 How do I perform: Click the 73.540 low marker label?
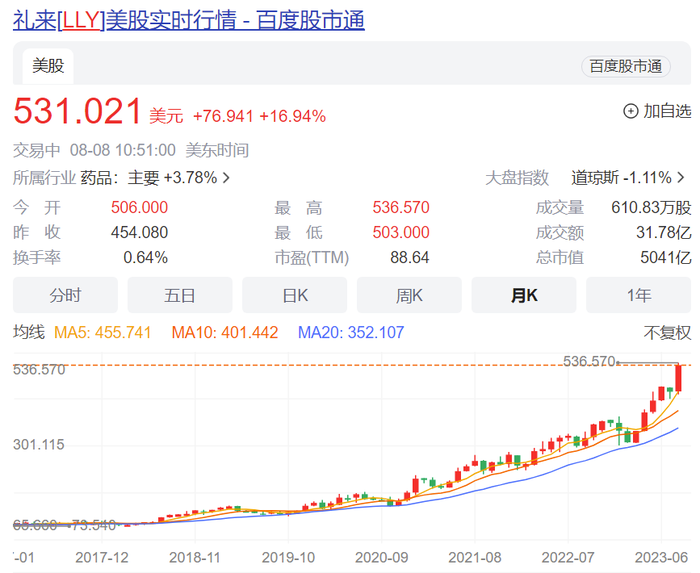[x=93, y=525]
